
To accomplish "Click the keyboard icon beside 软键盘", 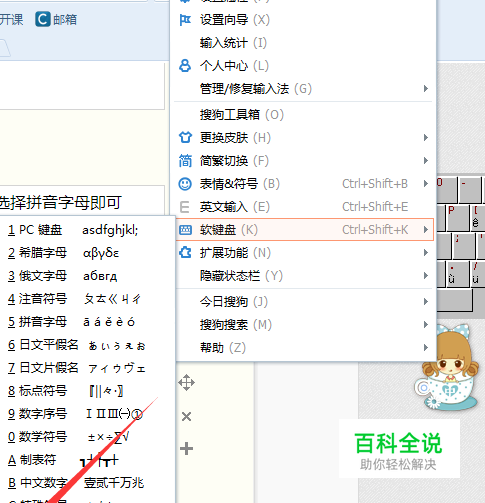I will click(x=185, y=230).
